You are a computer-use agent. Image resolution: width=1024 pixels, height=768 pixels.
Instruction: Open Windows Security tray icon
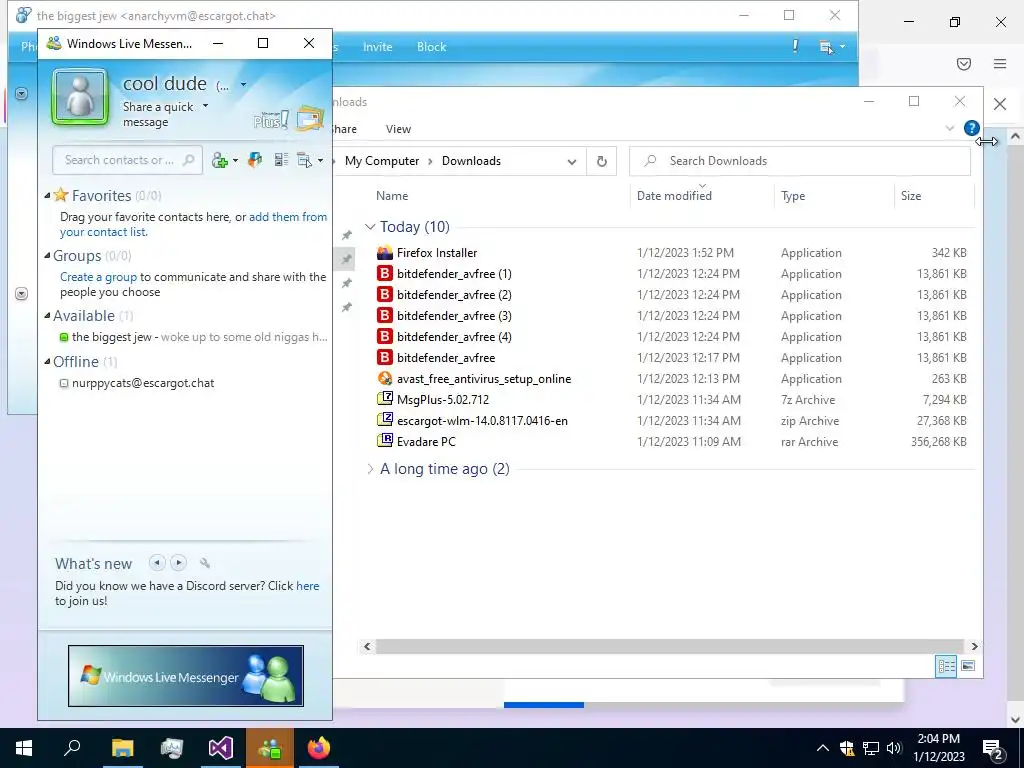[x=847, y=748]
